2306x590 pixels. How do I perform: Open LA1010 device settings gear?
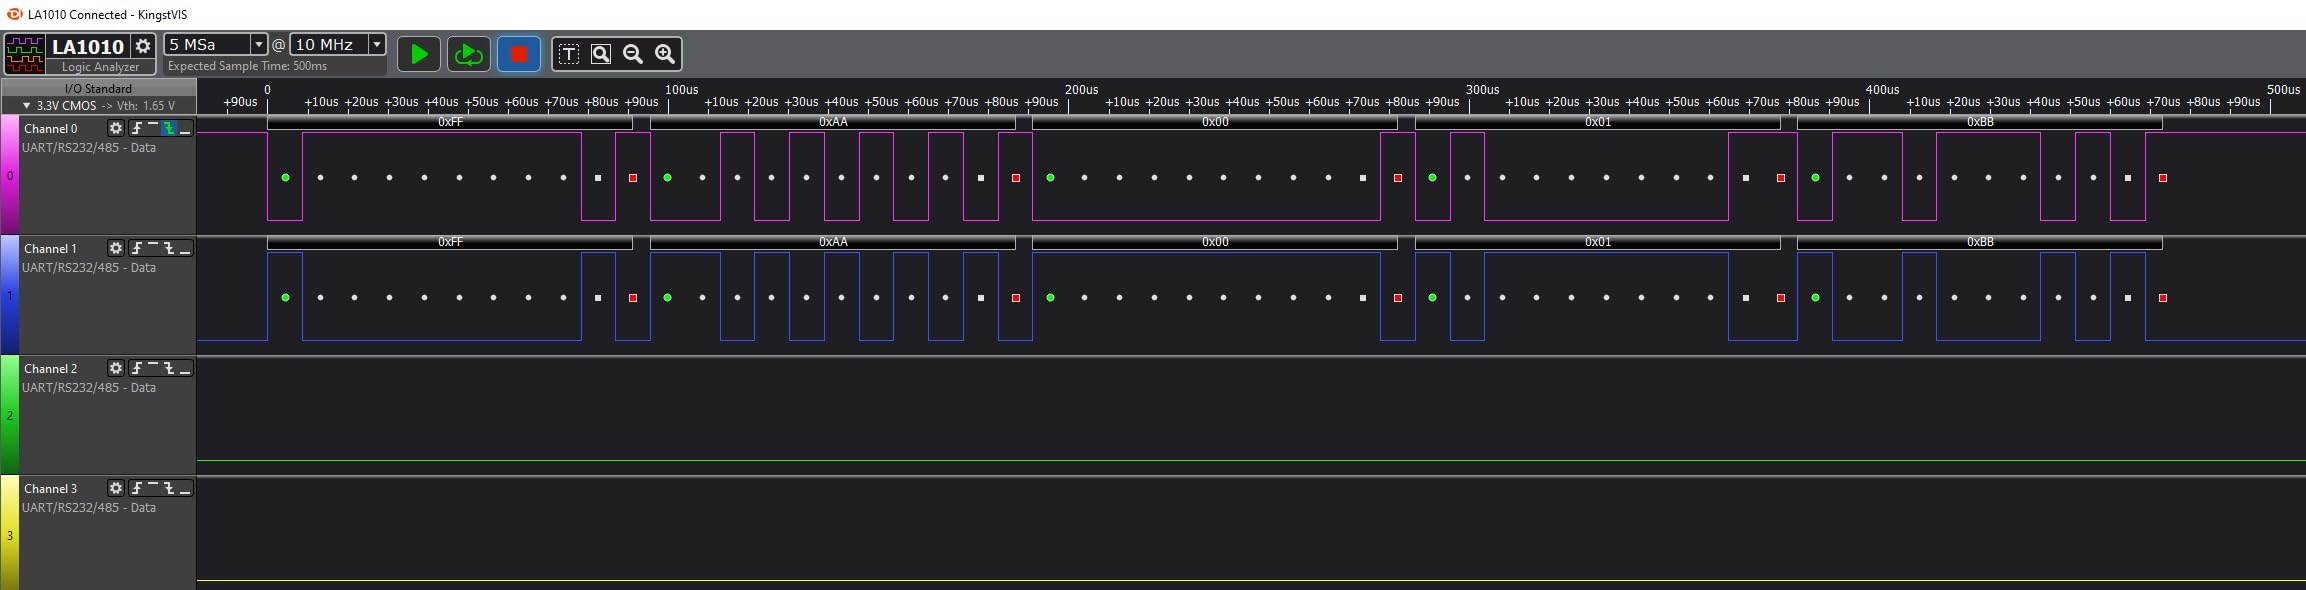coord(143,46)
